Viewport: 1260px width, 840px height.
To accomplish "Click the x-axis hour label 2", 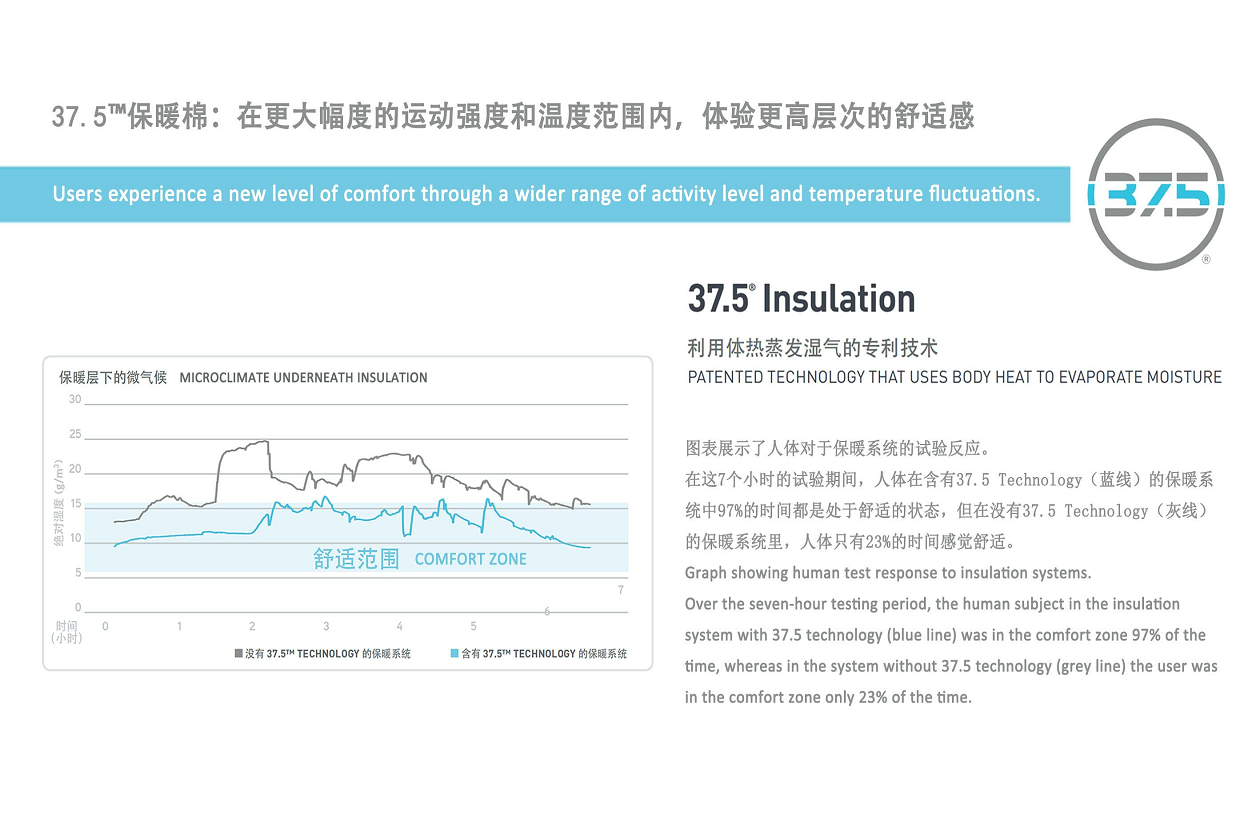I will (252, 627).
